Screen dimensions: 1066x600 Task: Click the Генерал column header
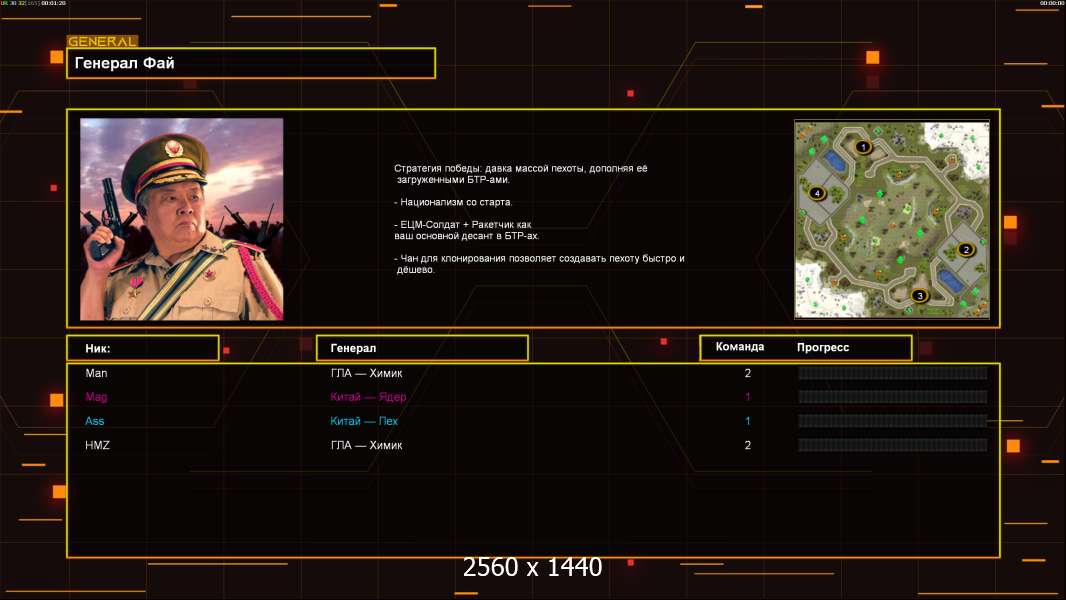(422, 348)
